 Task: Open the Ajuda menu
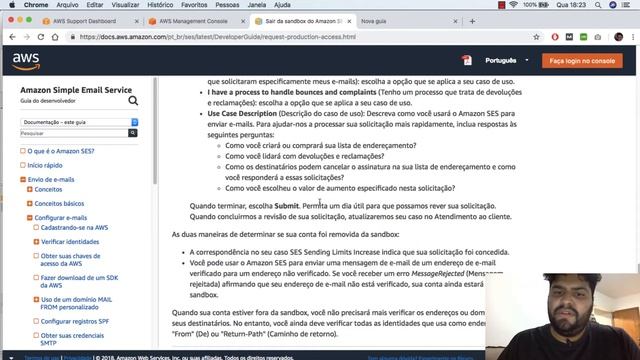click(282, 5)
